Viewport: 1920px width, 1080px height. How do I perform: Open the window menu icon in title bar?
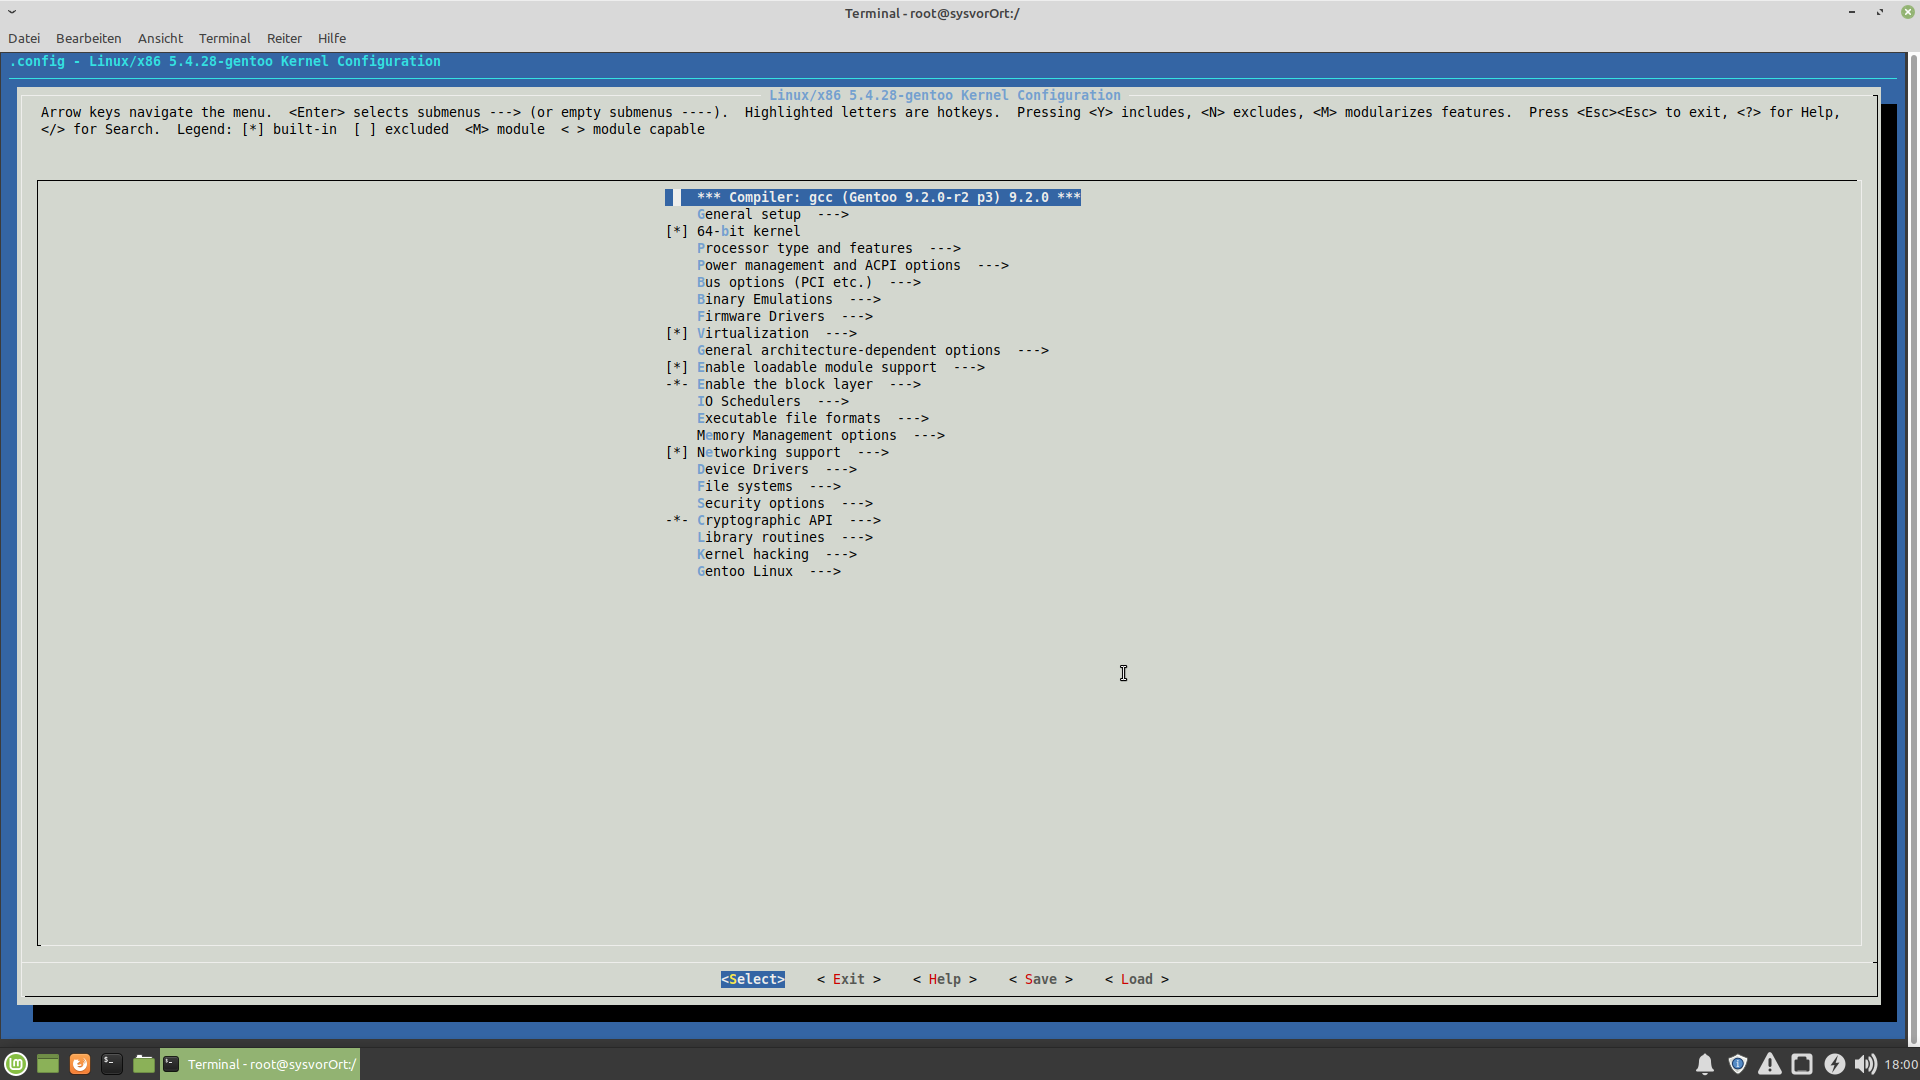[12, 12]
